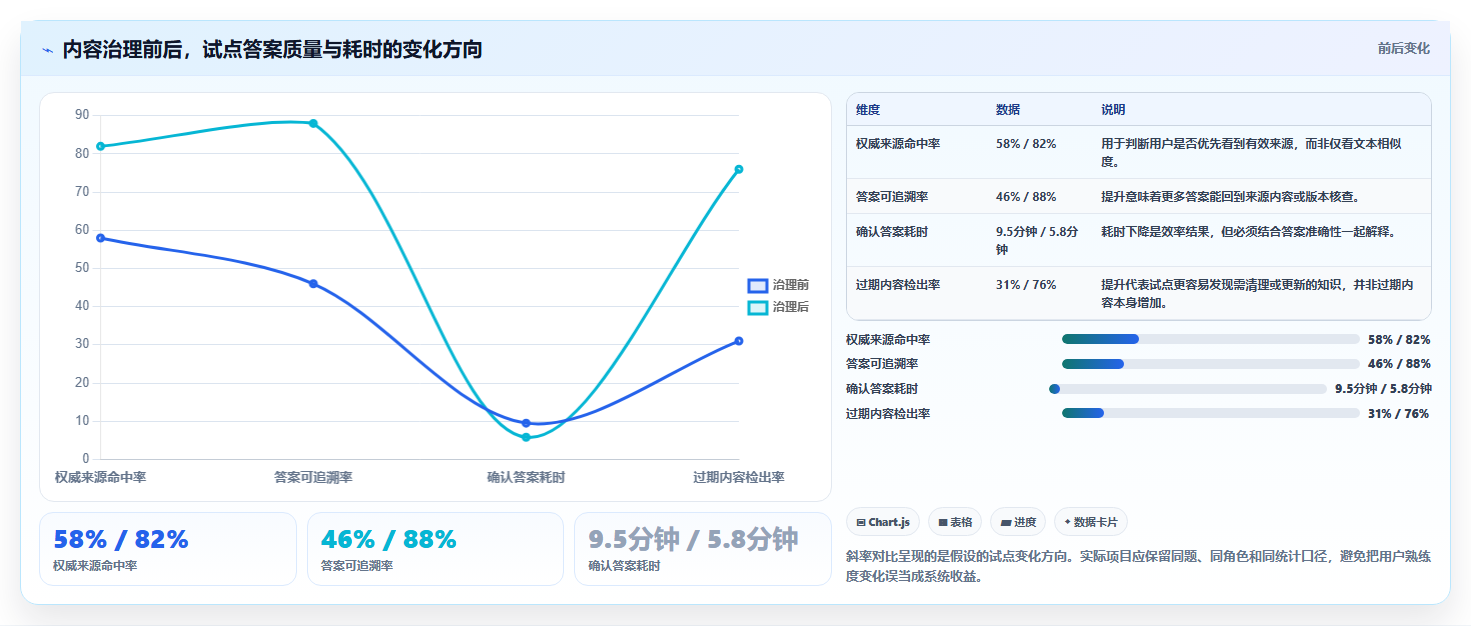Click the 过期内容检出率 progress bar
The width and height of the screenshot is (1471, 626).
[1210, 413]
